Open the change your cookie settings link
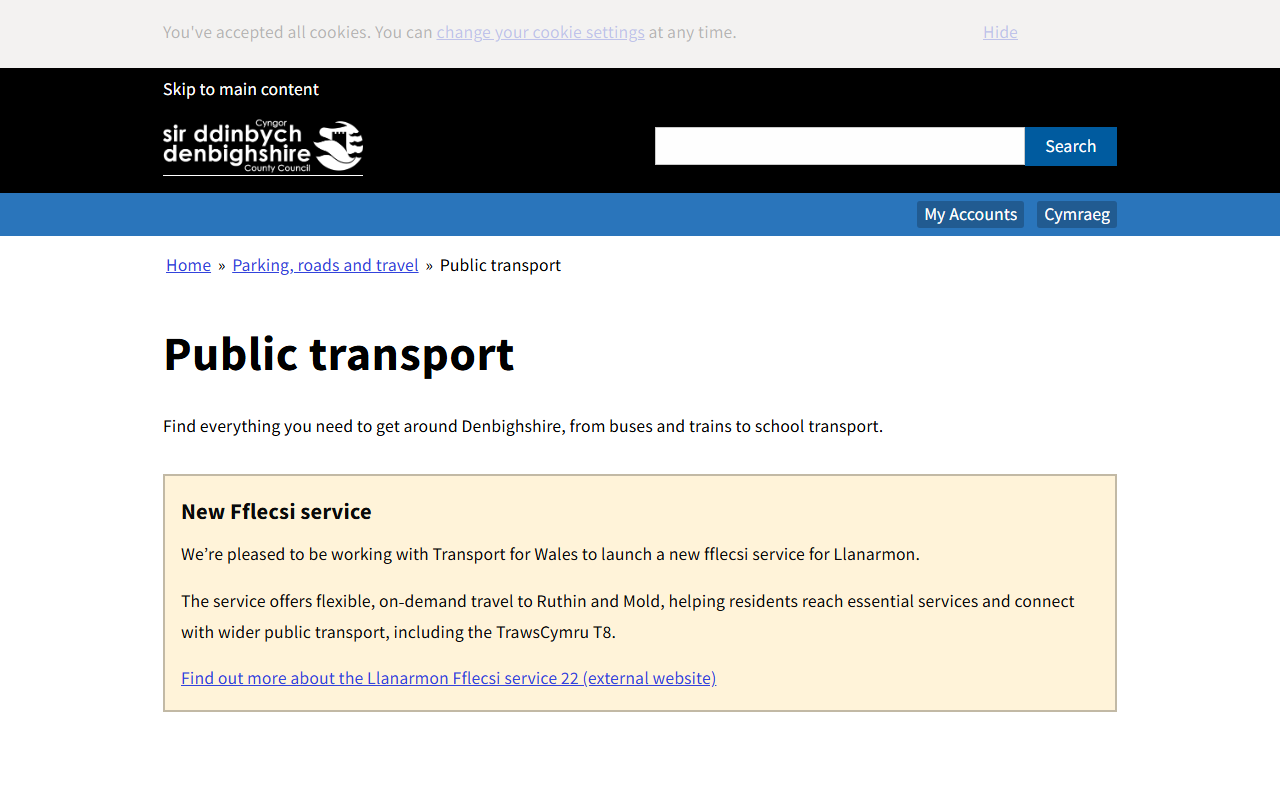This screenshot has width=1280, height=800. coord(540,32)
